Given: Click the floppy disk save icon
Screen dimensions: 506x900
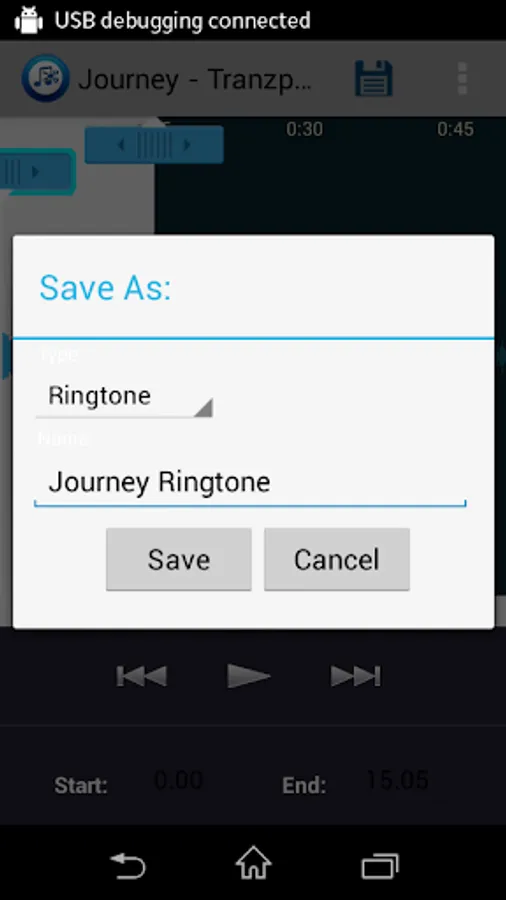Looking at the screenshot, I should 373,78.
